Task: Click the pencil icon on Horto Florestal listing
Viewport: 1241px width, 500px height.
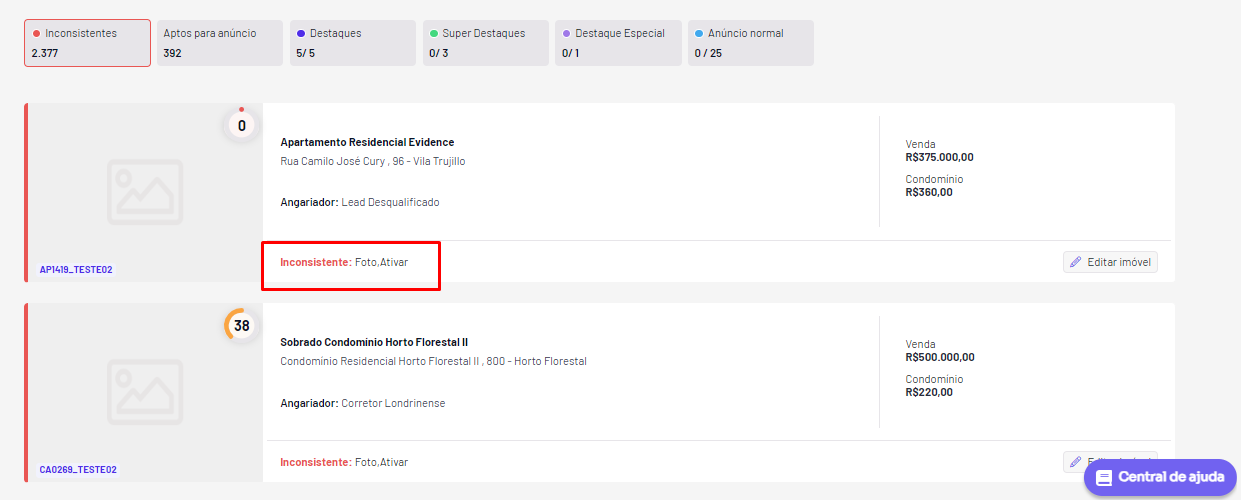Action: [x=1076, y=462]
